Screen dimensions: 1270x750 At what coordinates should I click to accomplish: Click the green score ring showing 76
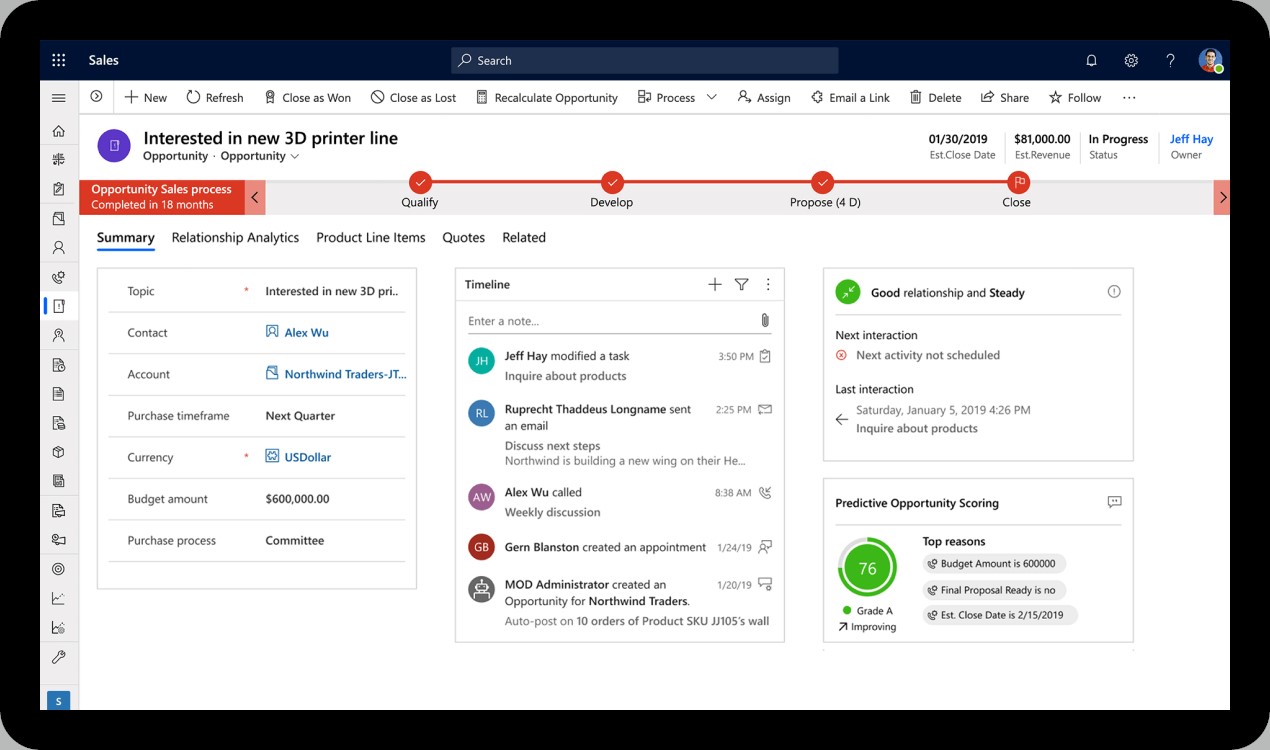coord(867,568)
